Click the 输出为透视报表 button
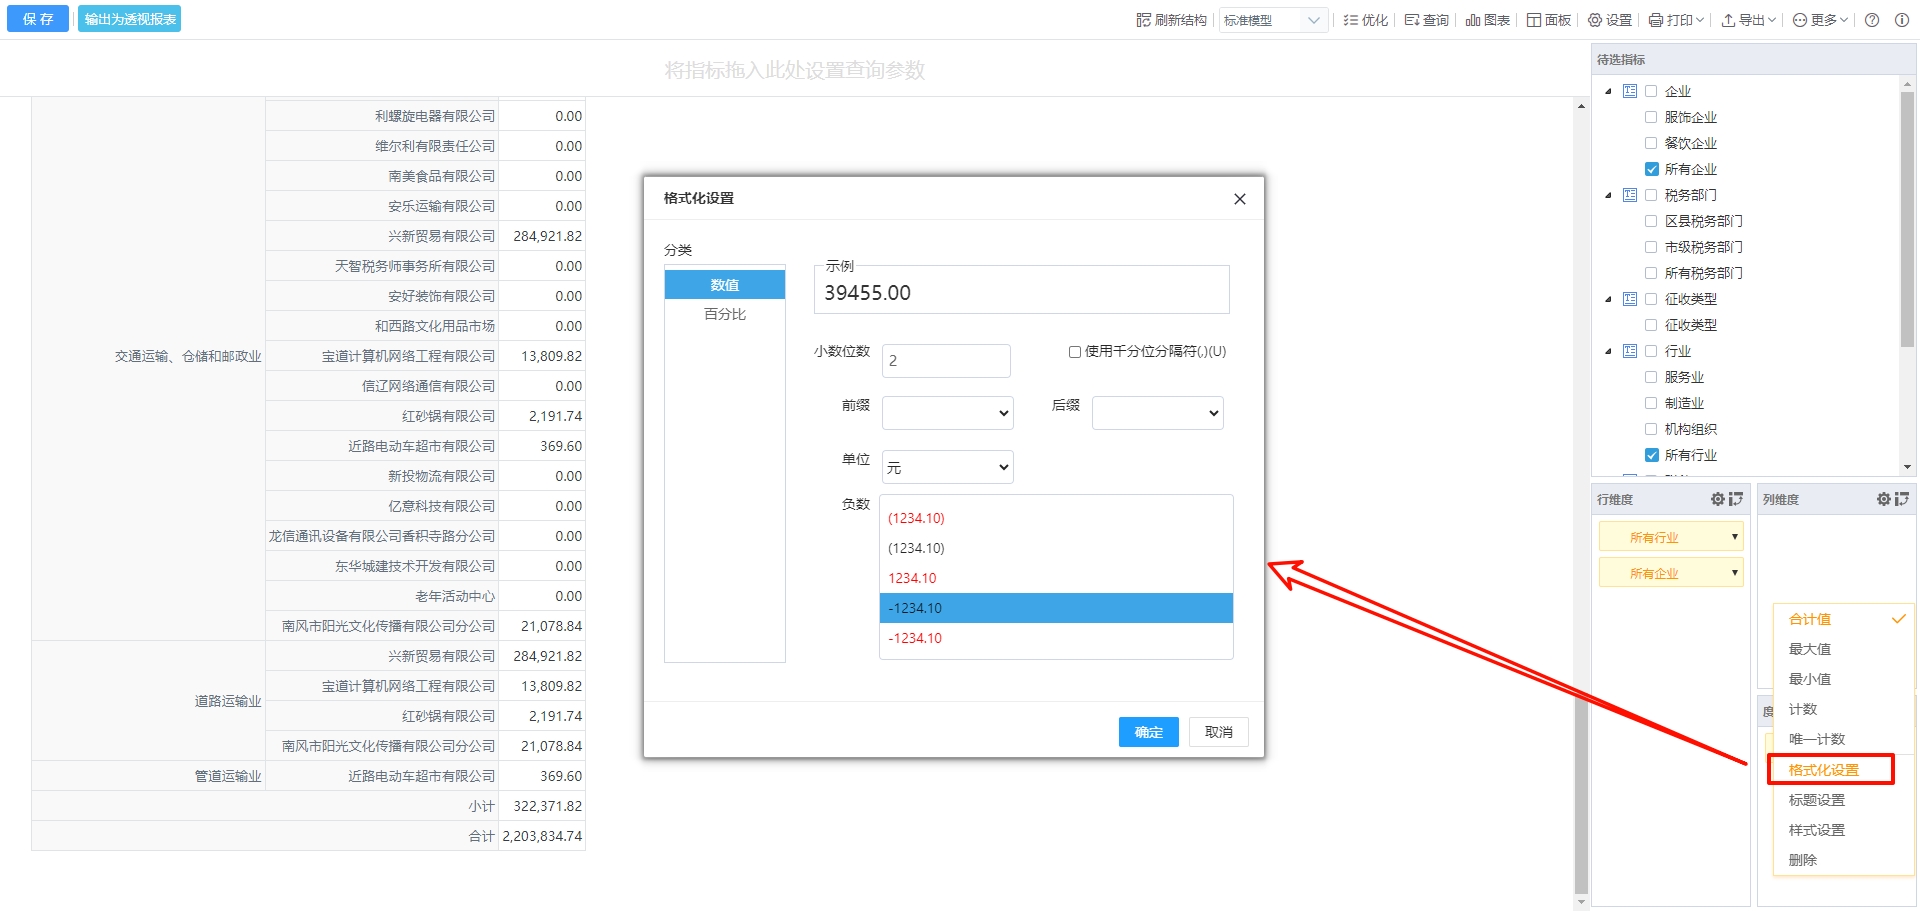Image resolution: width=1920 pixels, height=911 pixels. point(130,19)
